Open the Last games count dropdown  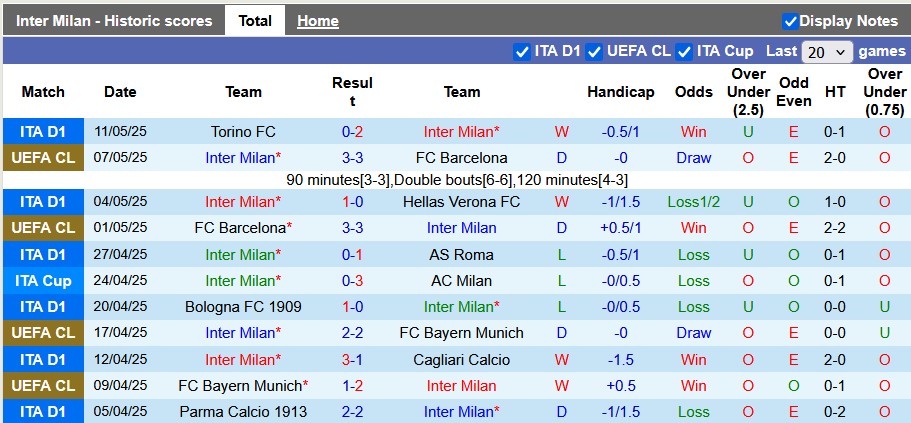827,52
